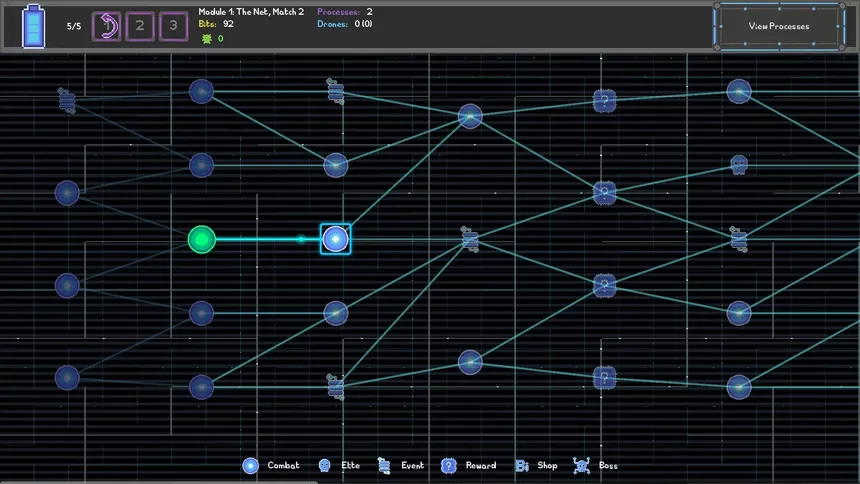This screenshot has height=484, width=860.
Task: Click the "Boss" legend label
Action: pos(608,465)
